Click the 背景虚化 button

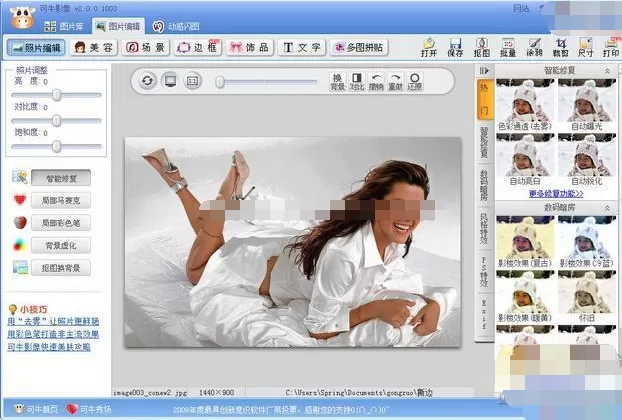tap(61, 246)
